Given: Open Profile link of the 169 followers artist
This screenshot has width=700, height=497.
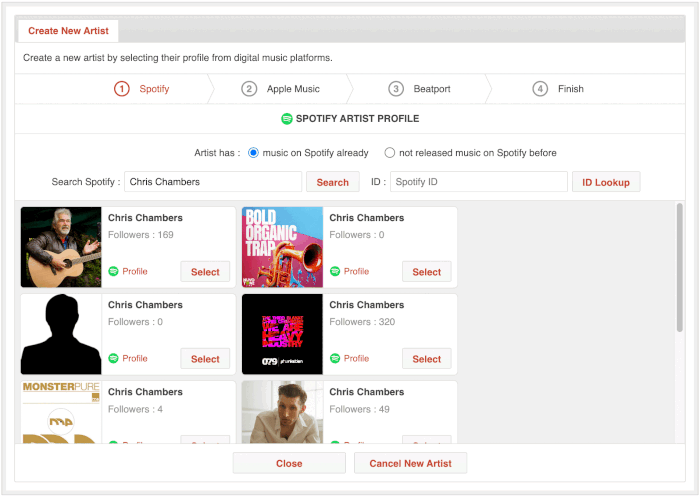Looking at the screenshot, I should (x=135, y=271).
